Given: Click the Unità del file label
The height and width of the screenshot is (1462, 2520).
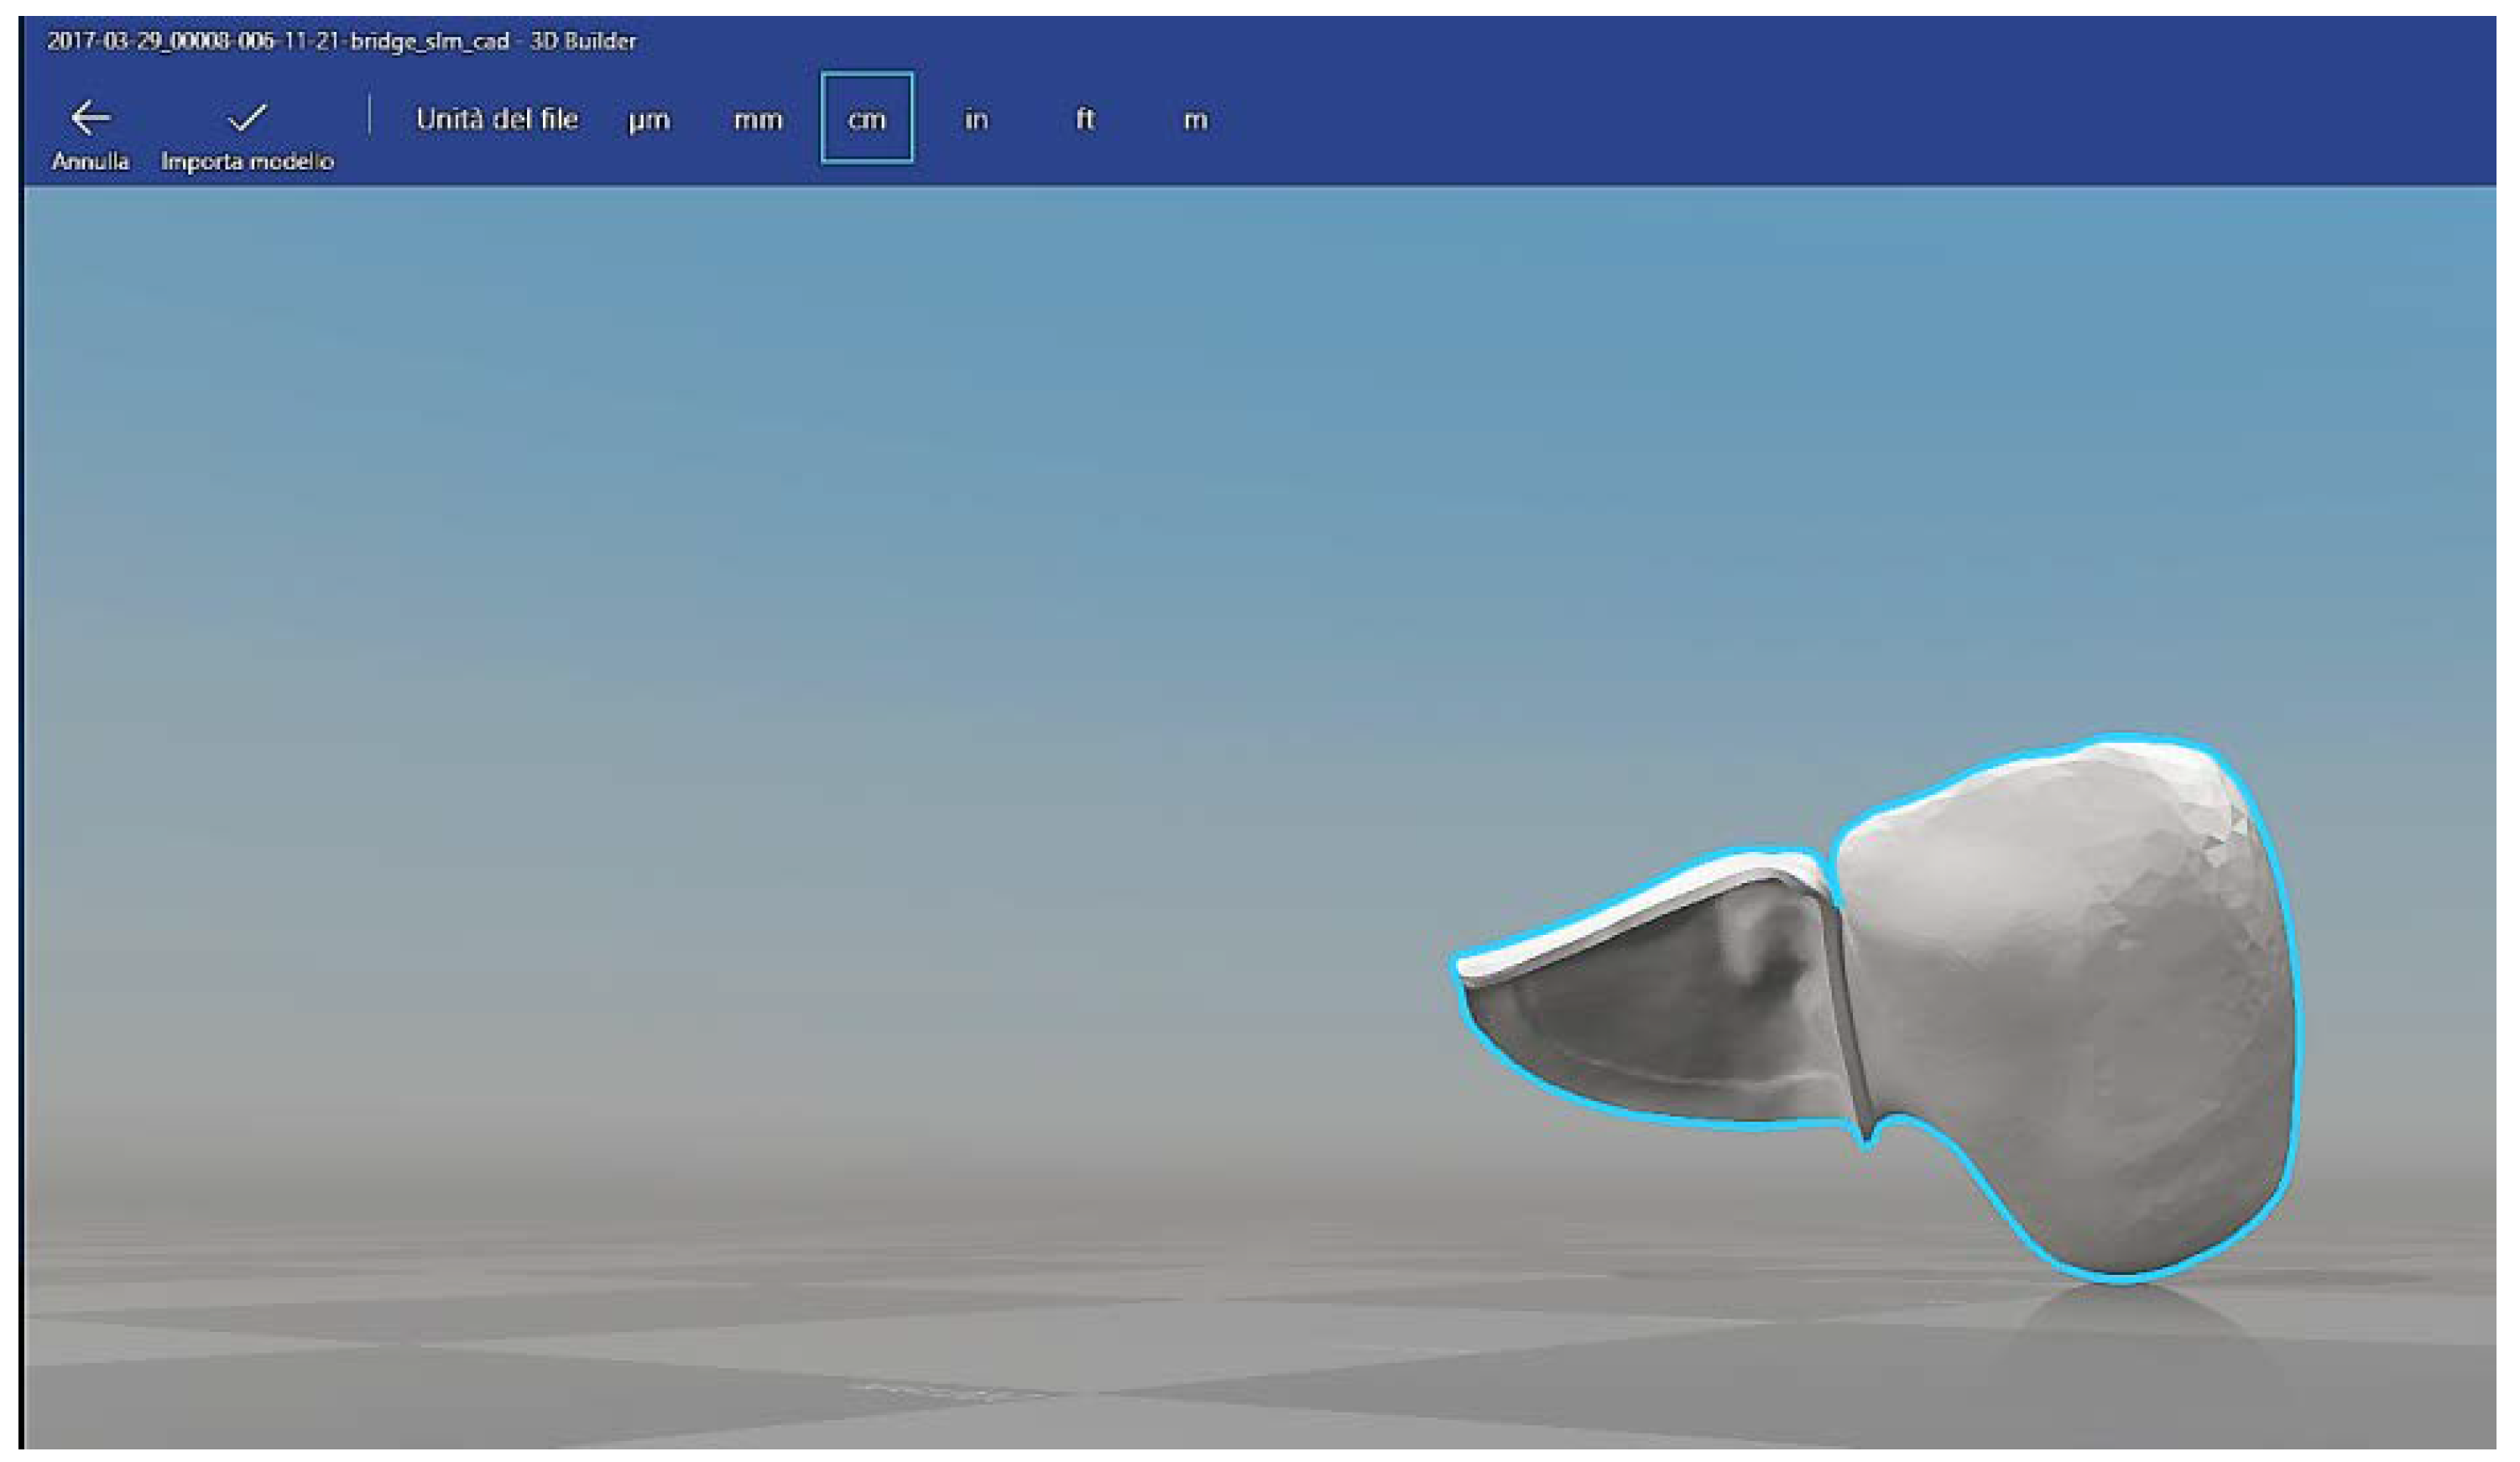Looking at the screenshot, I should coord(496,120).
